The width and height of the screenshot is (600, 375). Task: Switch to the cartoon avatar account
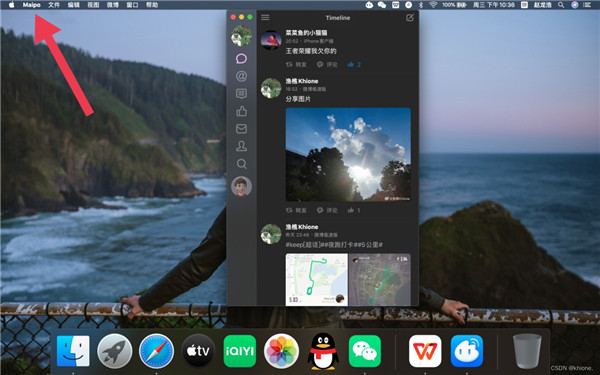[241, 186]
